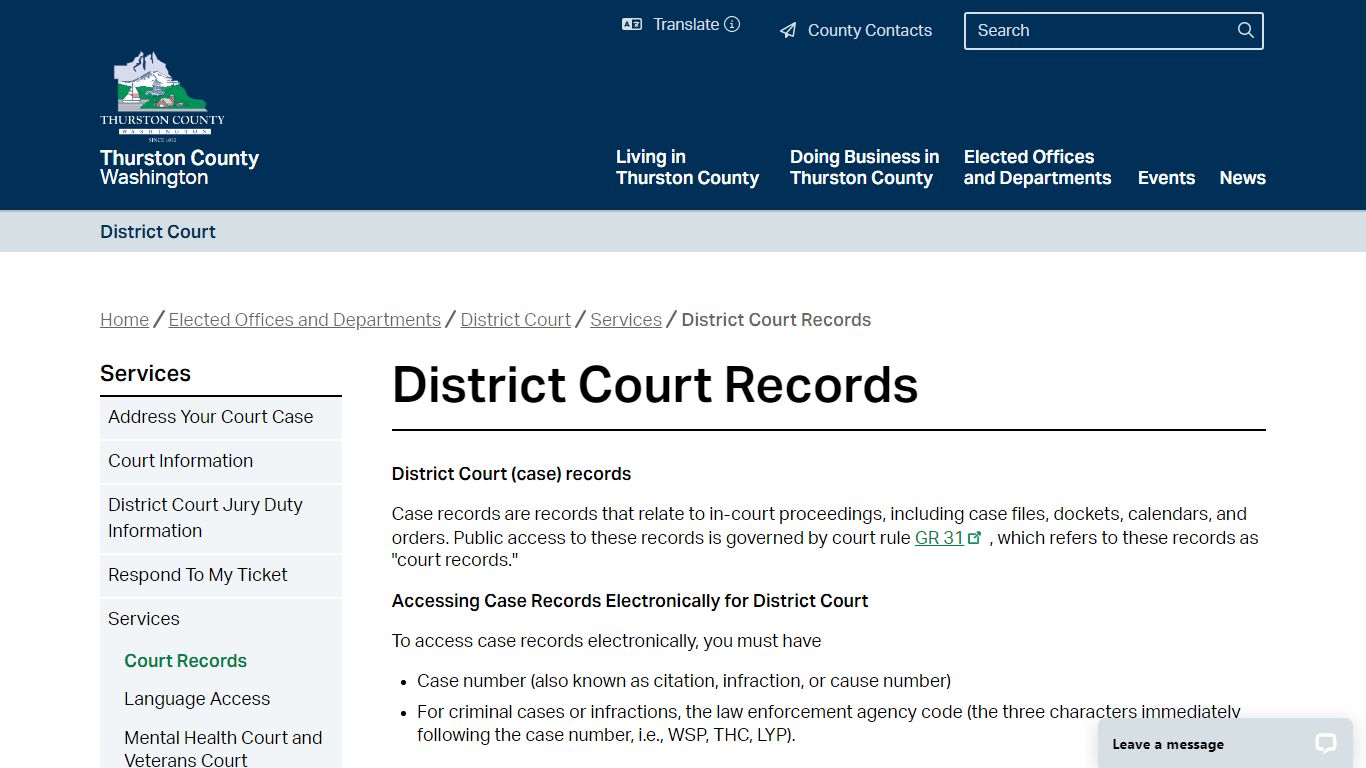
Task: Open the Translate info circle icon
Action: click(732, 24)
